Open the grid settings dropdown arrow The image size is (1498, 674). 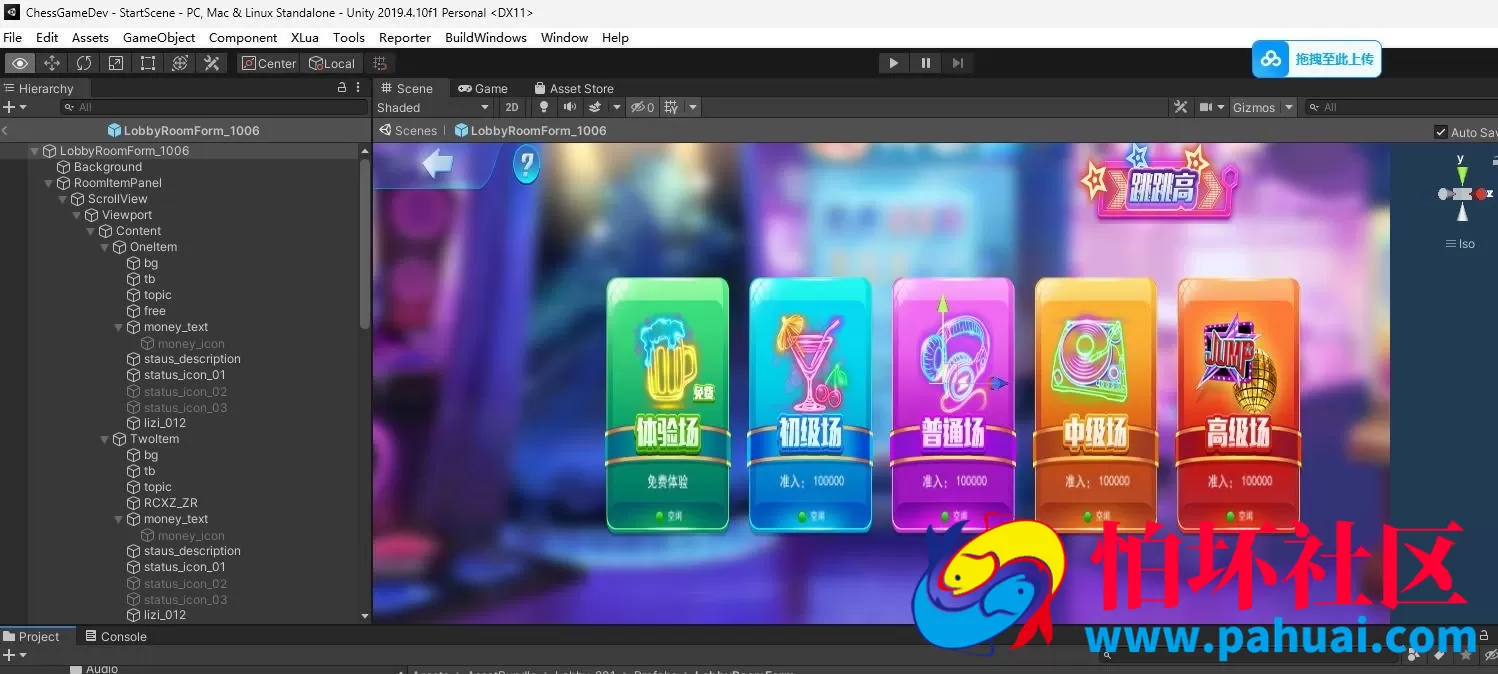[693, 107]
